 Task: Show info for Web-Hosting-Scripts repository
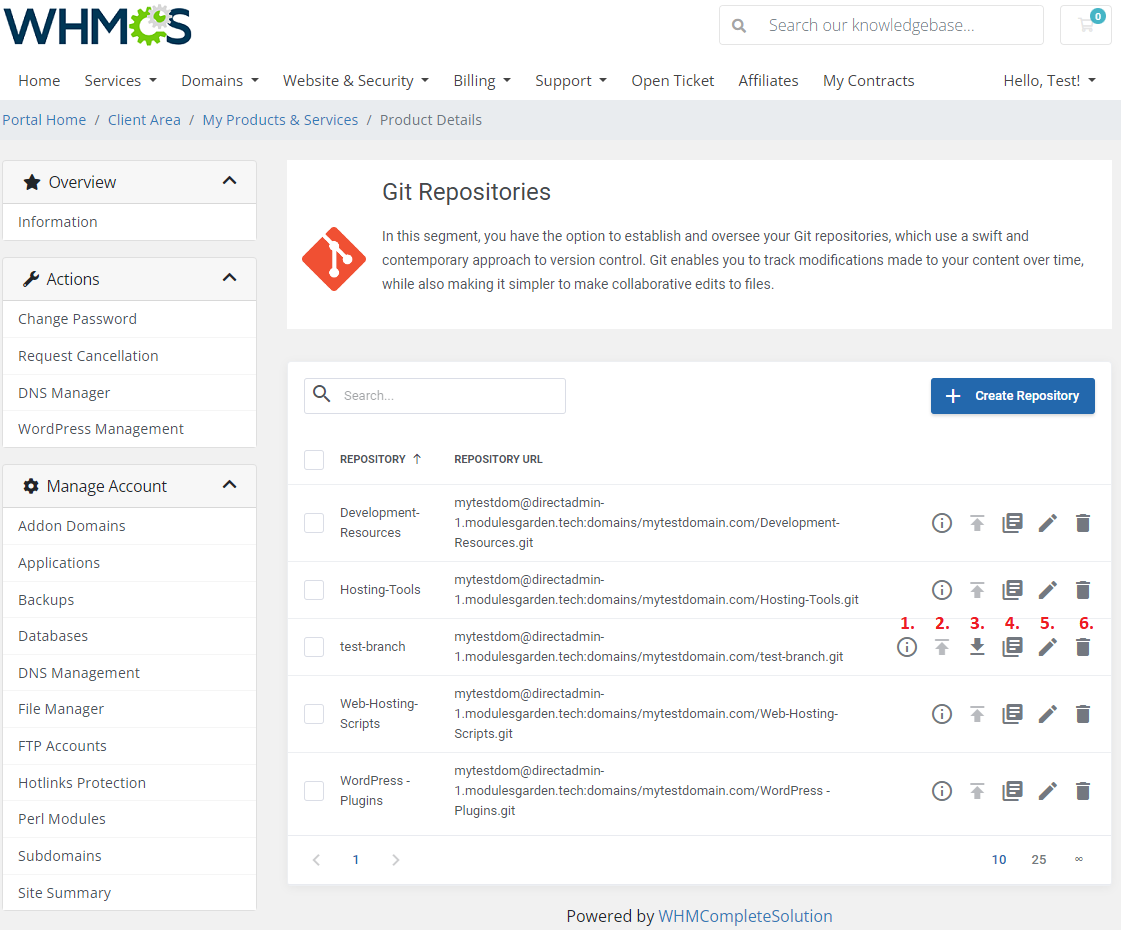coord(942,713)
